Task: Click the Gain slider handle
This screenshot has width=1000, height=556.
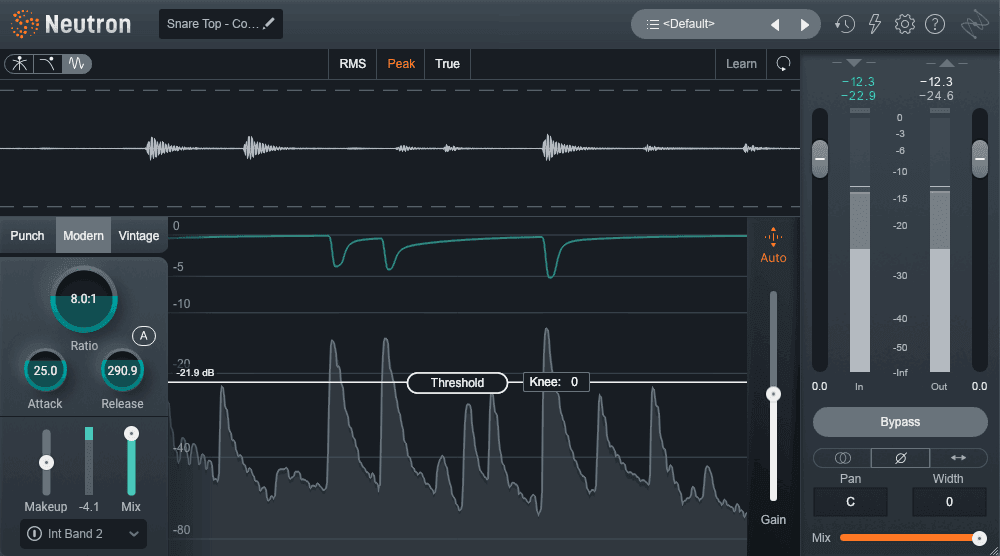Action: click(773, 394)
